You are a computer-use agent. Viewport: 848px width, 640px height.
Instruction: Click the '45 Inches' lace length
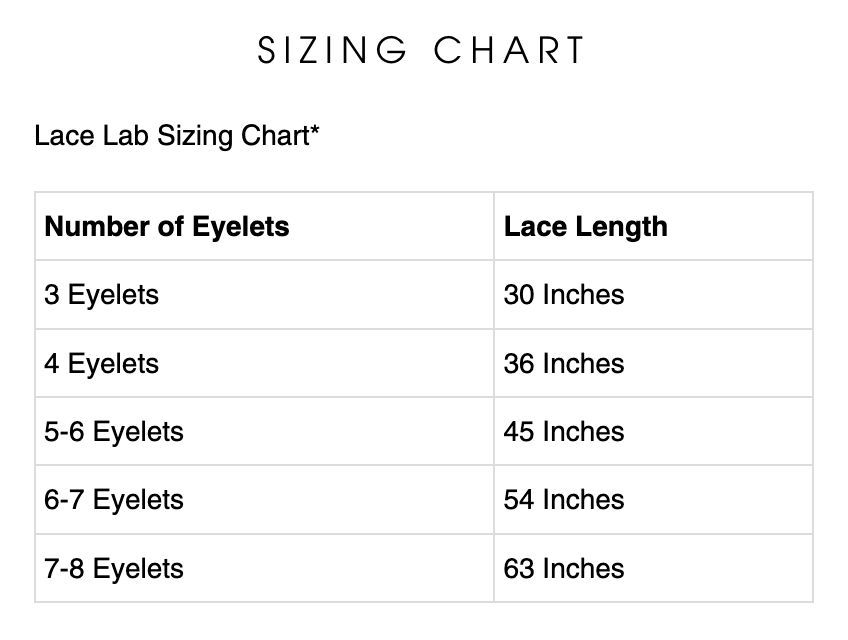click(x=564, y=432)
